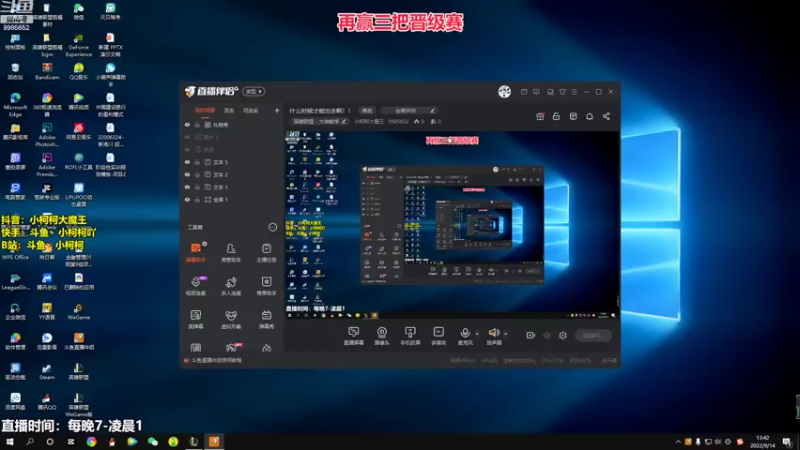Click the record video icon in bottom bar
The height and width of the screenshot is (450, 800).
coord(531,335)
